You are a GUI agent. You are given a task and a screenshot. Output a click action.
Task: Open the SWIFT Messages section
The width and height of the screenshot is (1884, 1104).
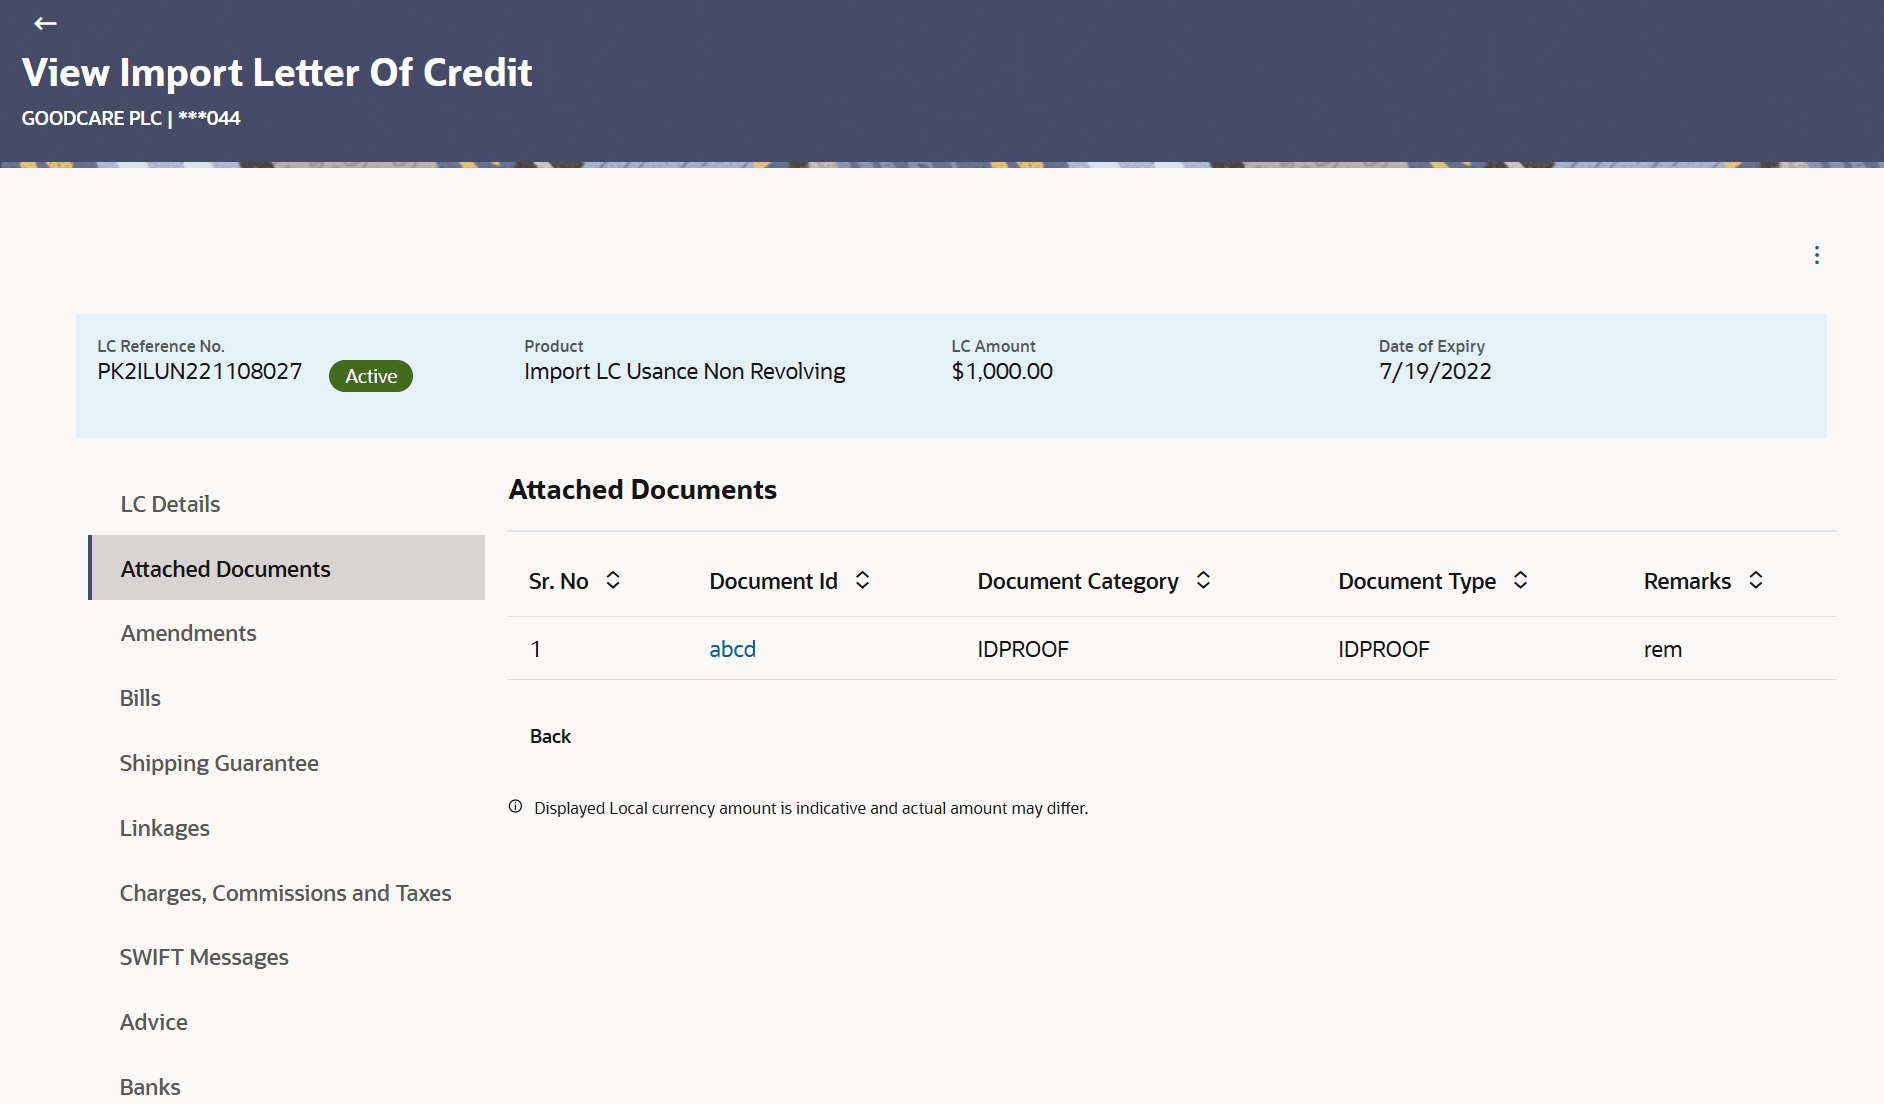pos(204,957)
